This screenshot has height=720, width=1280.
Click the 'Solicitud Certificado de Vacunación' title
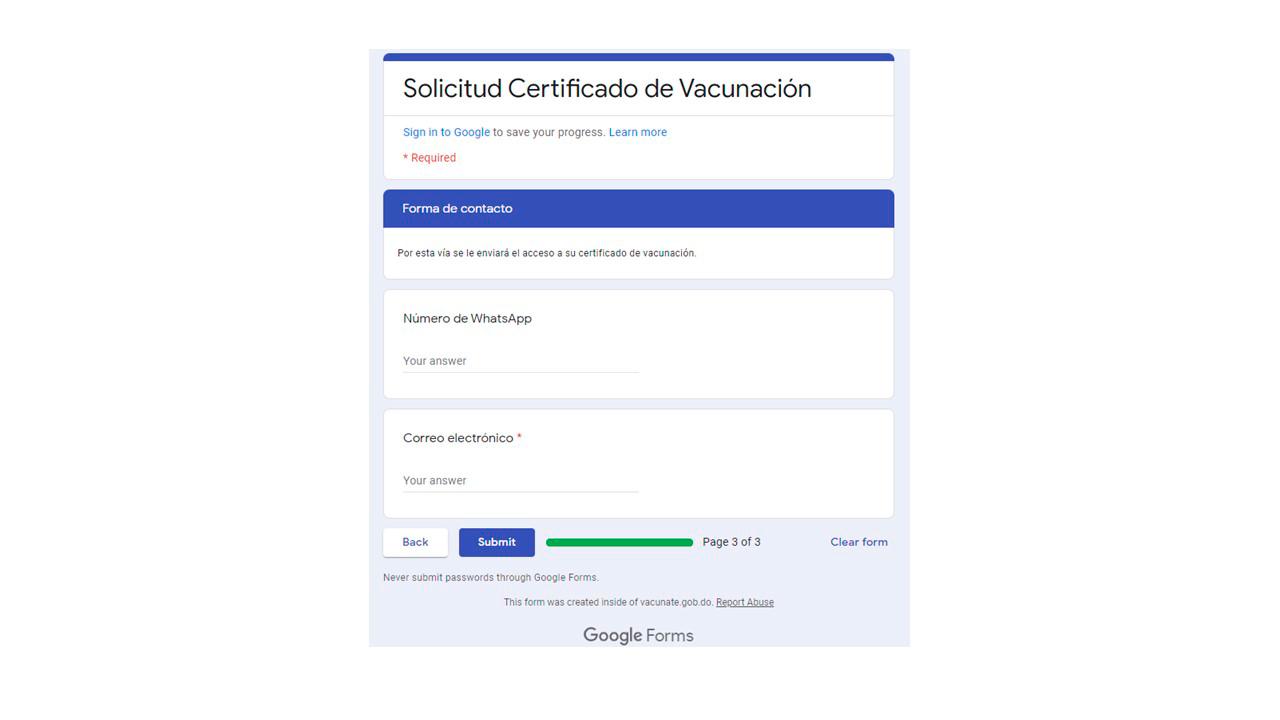[x=606, y=88]
